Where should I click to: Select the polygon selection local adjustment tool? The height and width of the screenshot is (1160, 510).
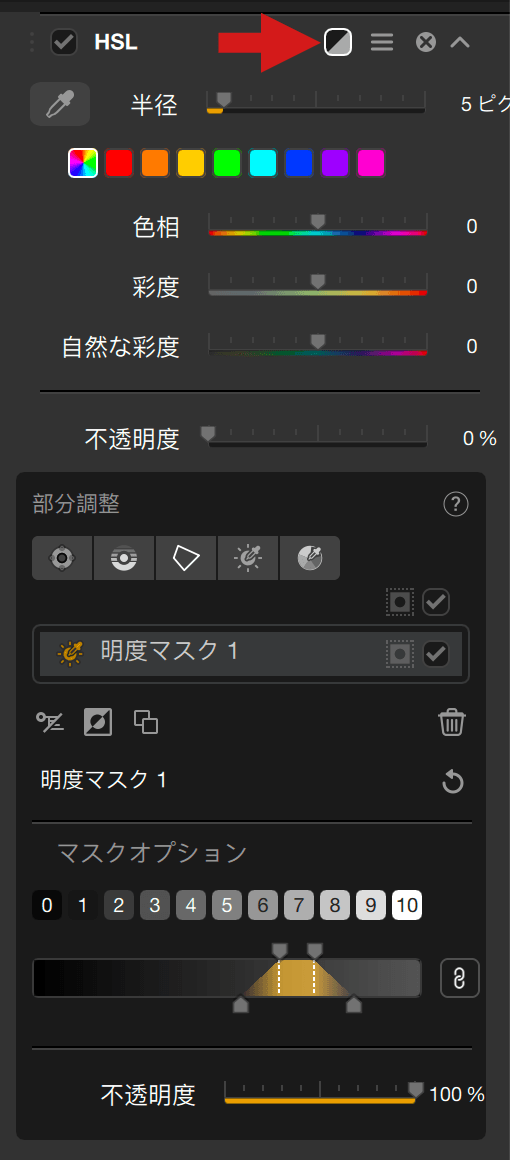[x=186, y=558]
